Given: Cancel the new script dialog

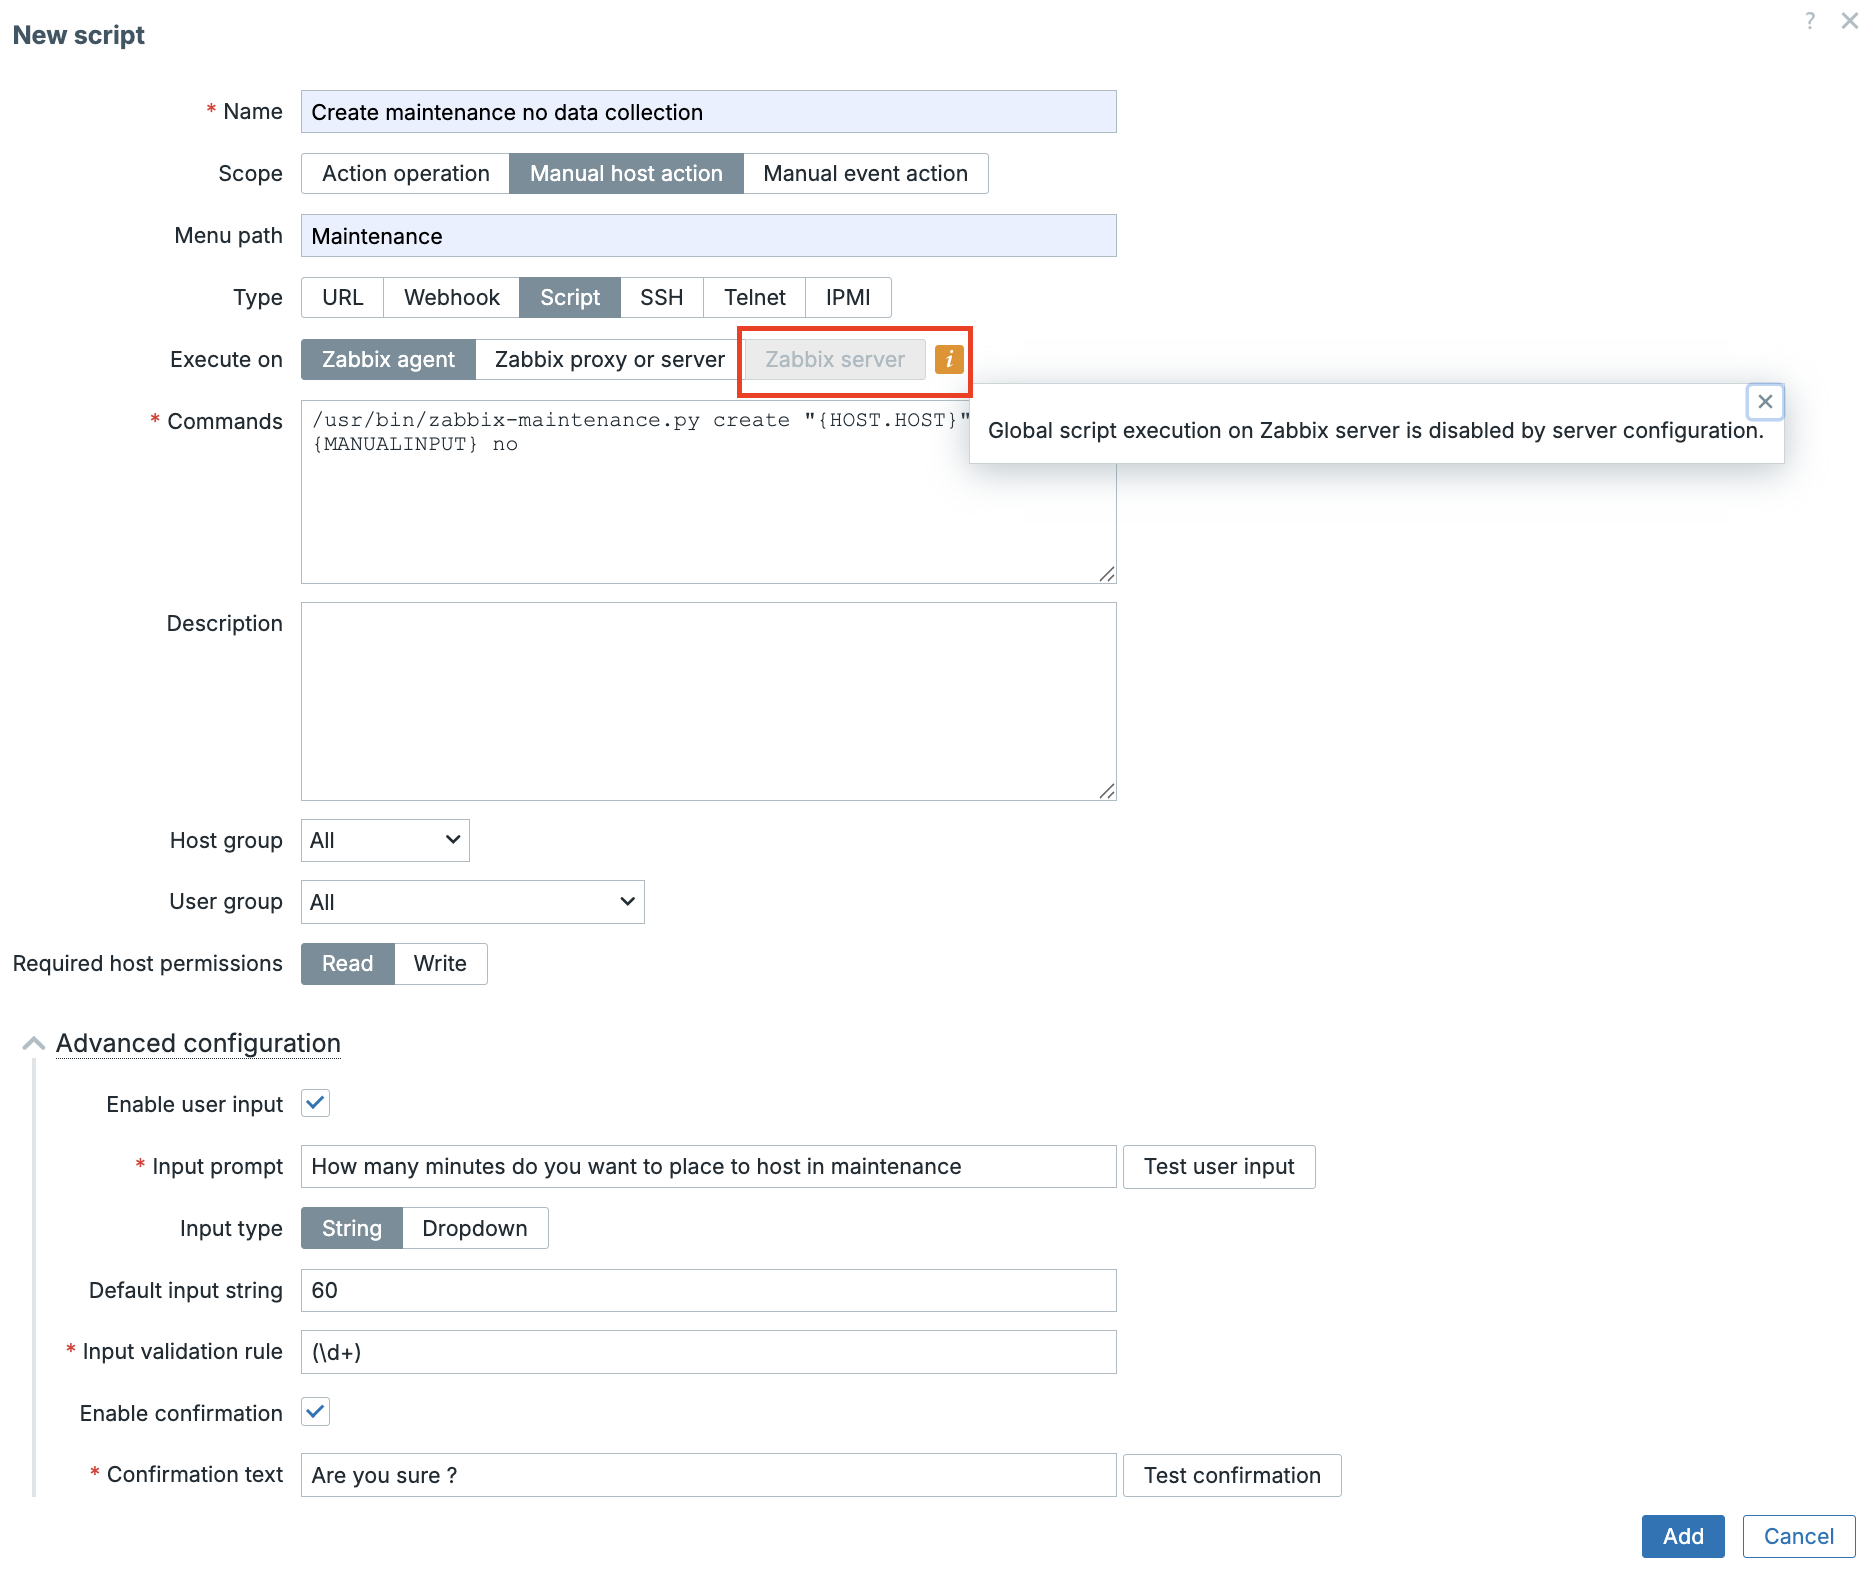Looking at the screenshot, I should [x=1799, y=1537].
